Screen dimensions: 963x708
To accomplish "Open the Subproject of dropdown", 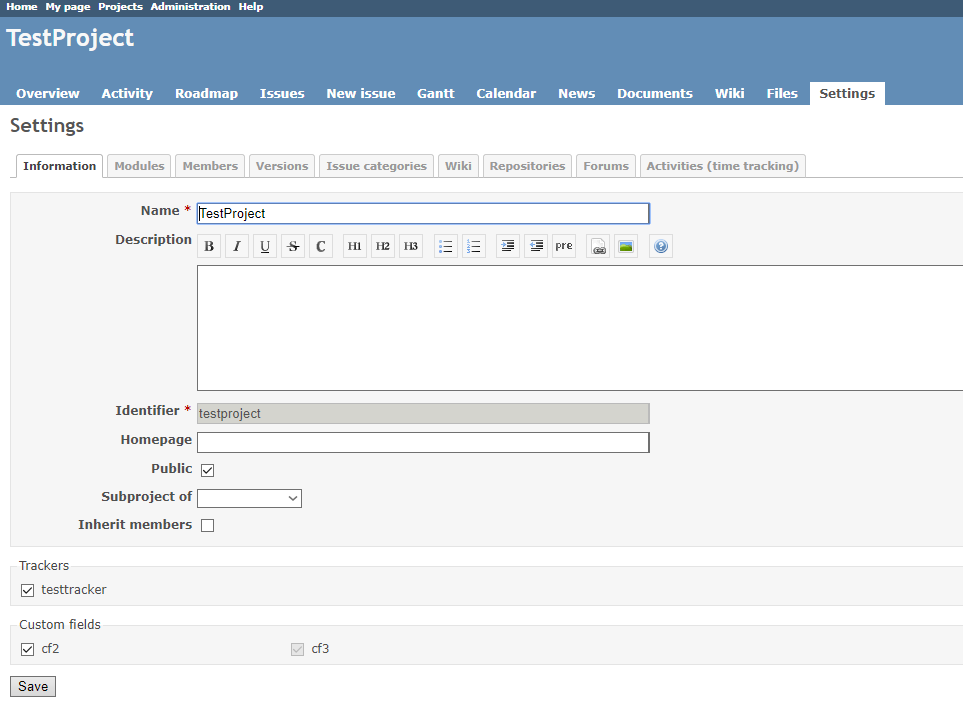I will coord(249,497).
